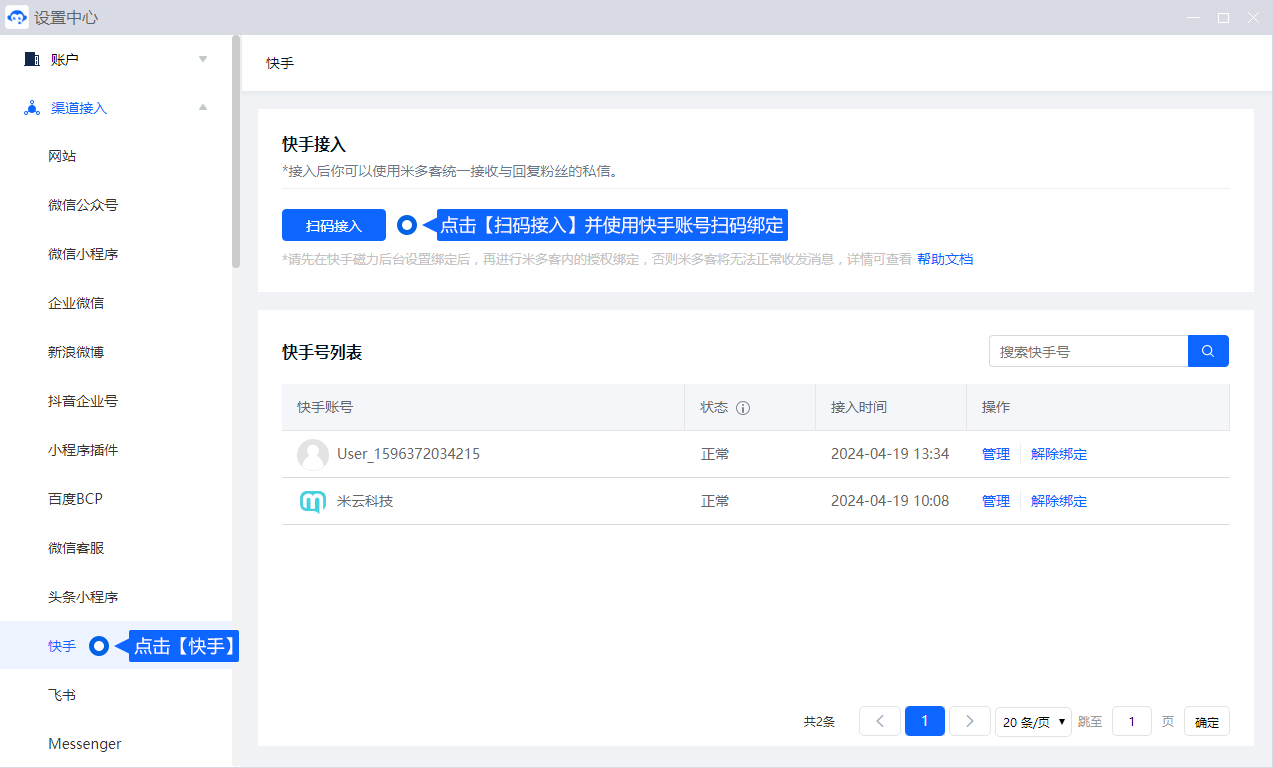
Task: Click the User_1596372034215 avatar
Action: pyautogui.click(x=313, y=454)
